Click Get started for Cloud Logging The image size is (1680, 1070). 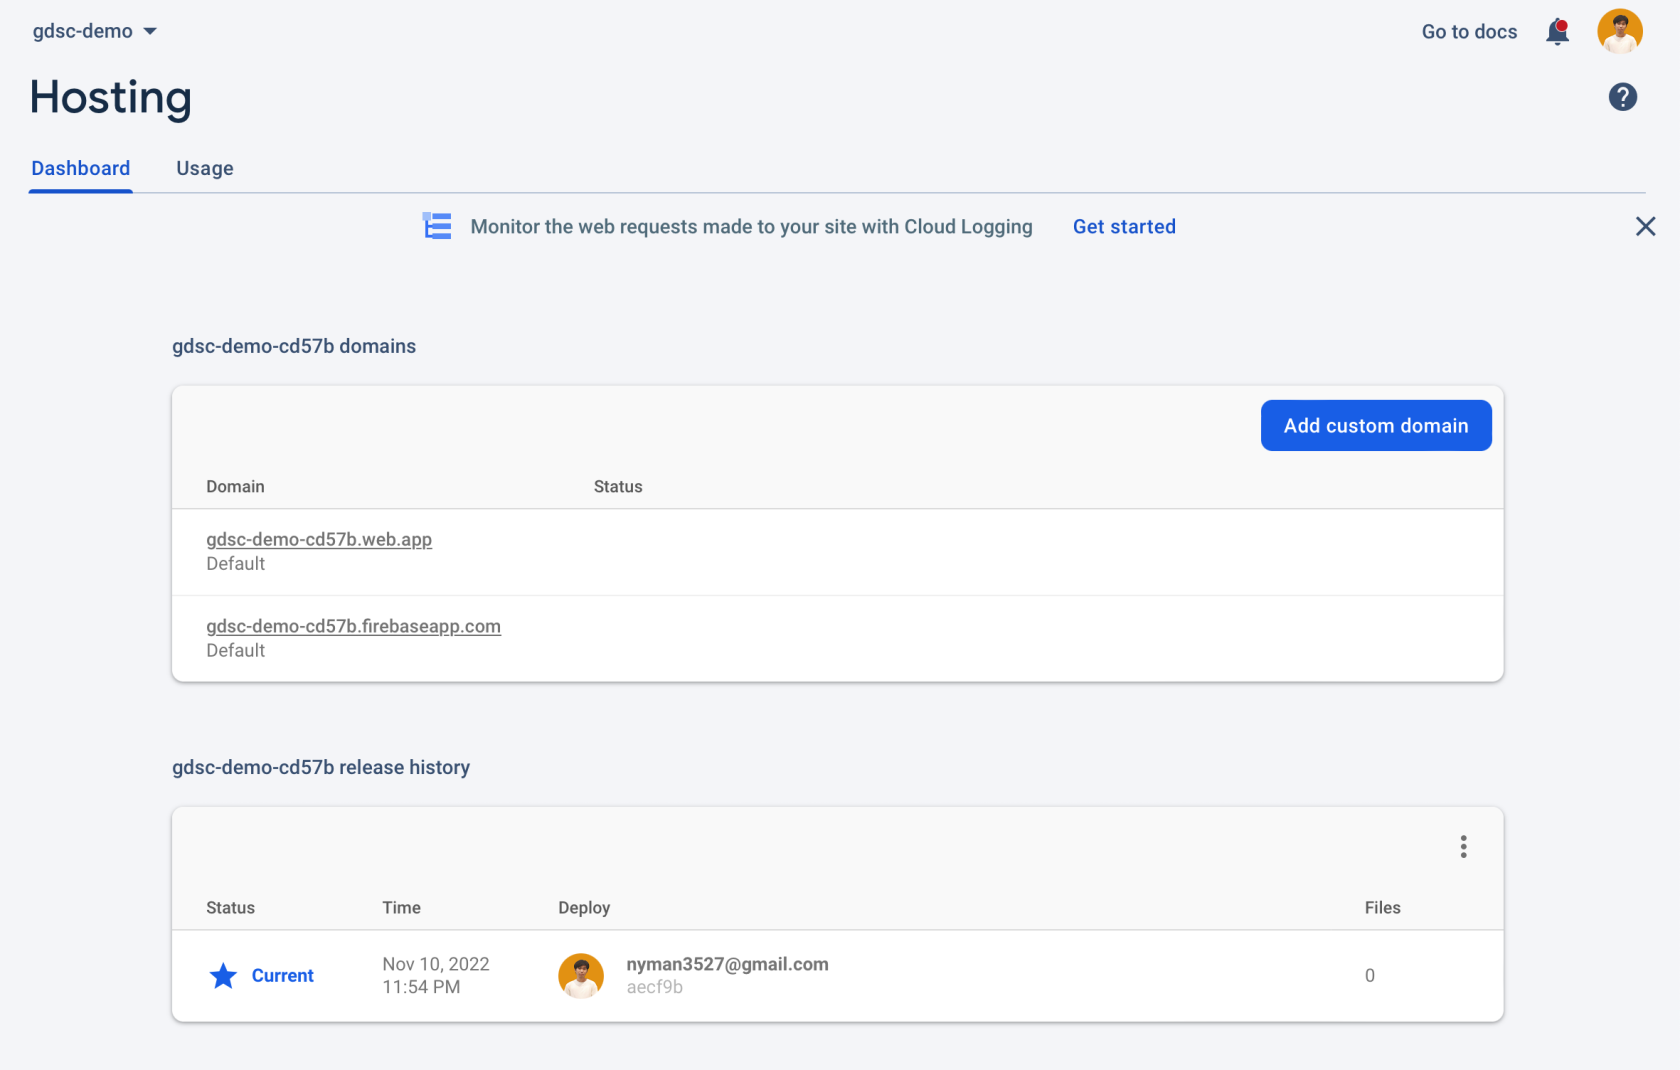[1124, 227]
